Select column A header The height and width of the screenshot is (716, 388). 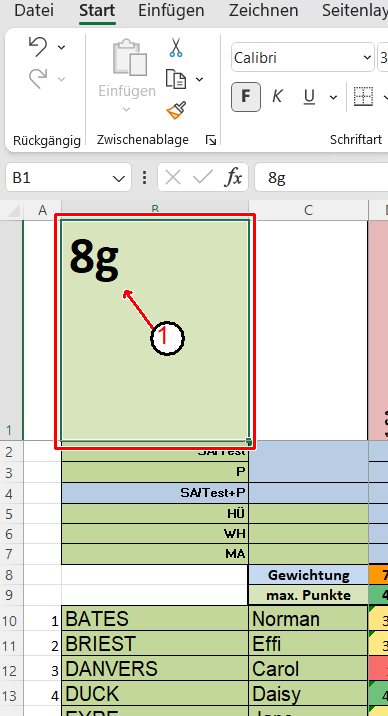[42, 210]
